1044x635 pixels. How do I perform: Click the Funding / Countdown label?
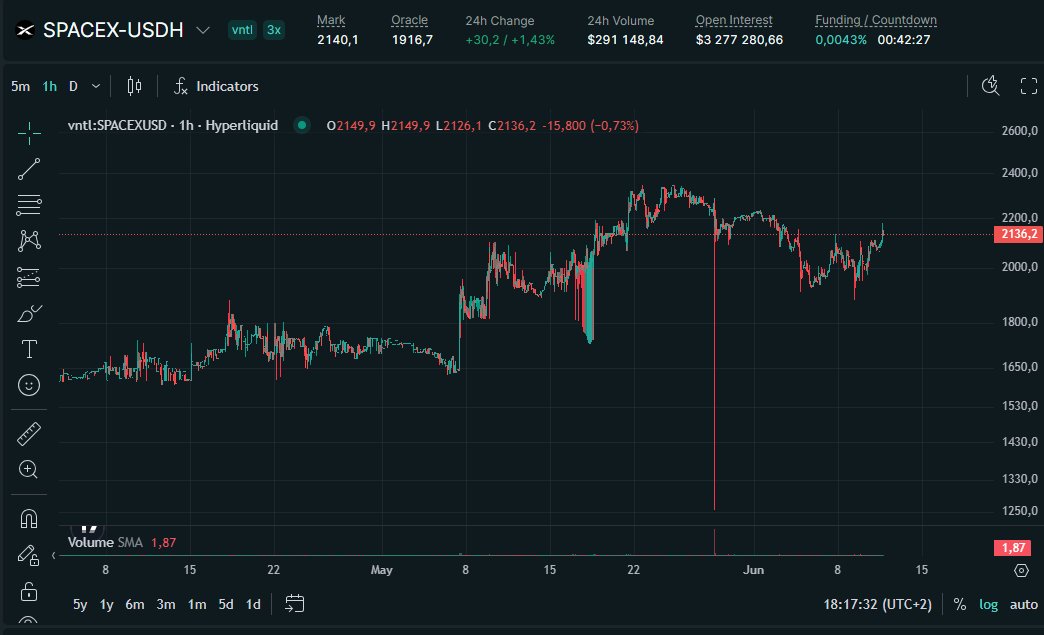point(876,20)
